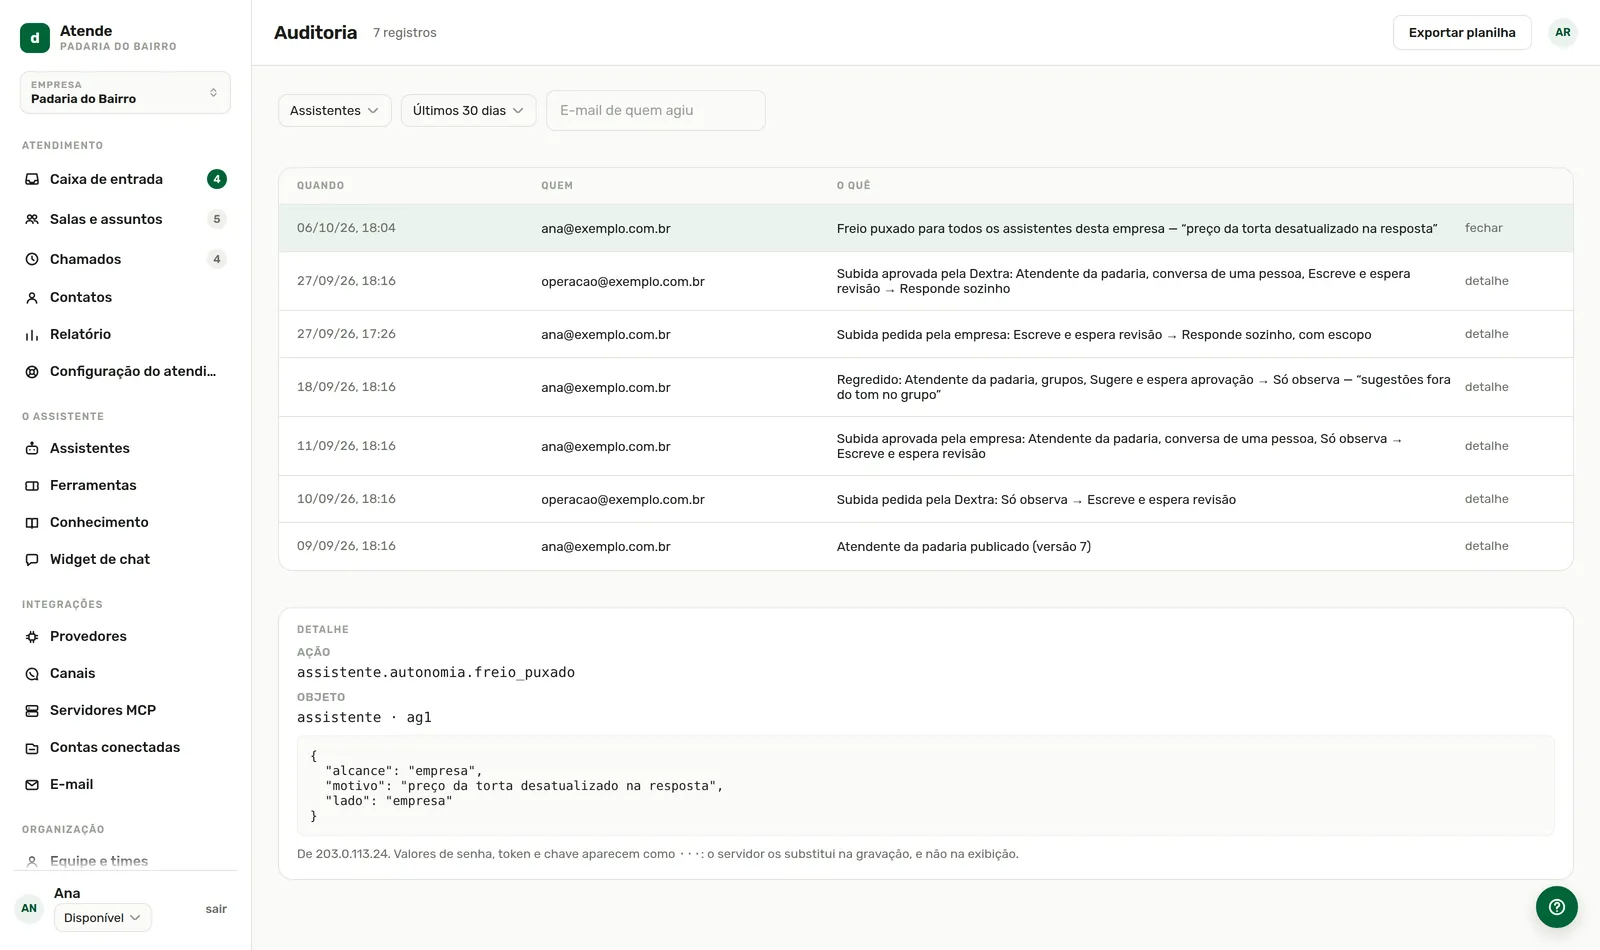The height and width of the screenshot is (950, 1600).
Task: Open the Últimos 30 dias period dropdown
Action: [468, 110]
